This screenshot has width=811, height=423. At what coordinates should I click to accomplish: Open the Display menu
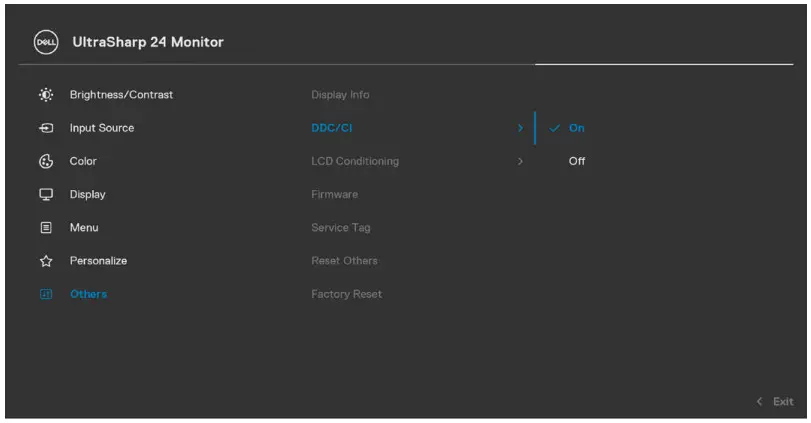tap(87, 194)
